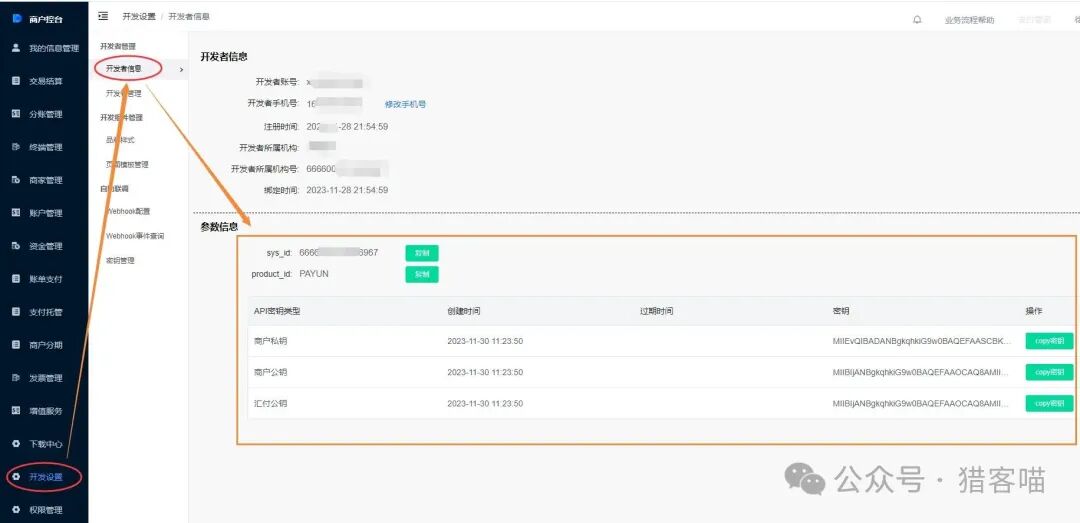Click the 自助联调 group label
Image resolution: width=1080 pixels, height=523 pixels.
(114, 188)
